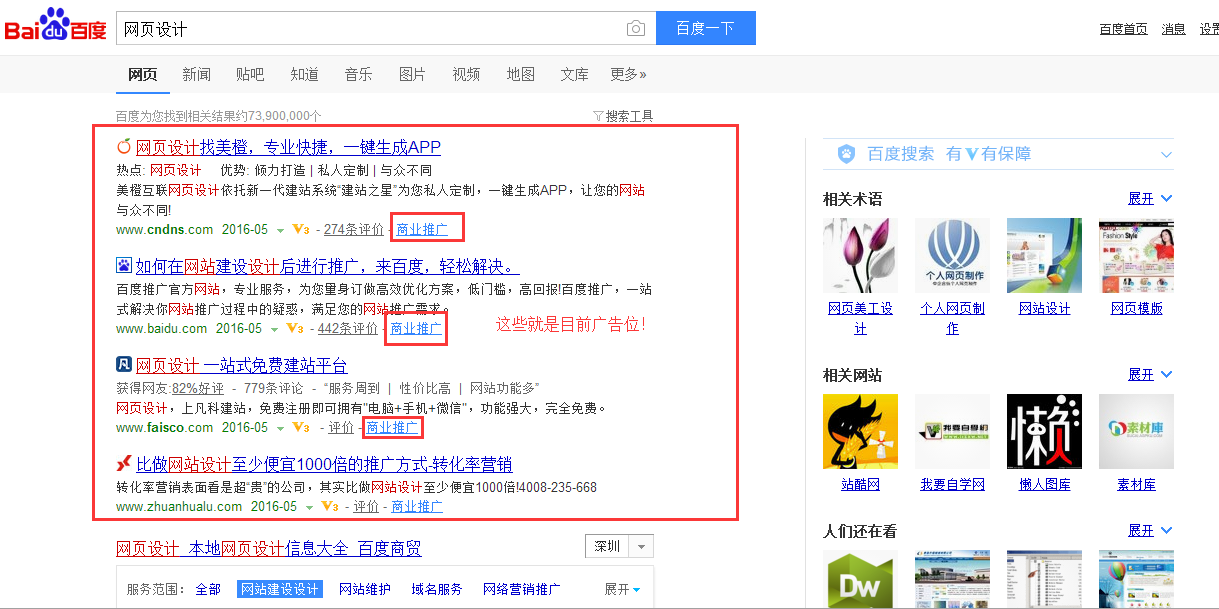The height and width of the screenshot is (609, 1219).
Task: Open 个人网页制作 thumbnail
Action: [x=952, y=256]
